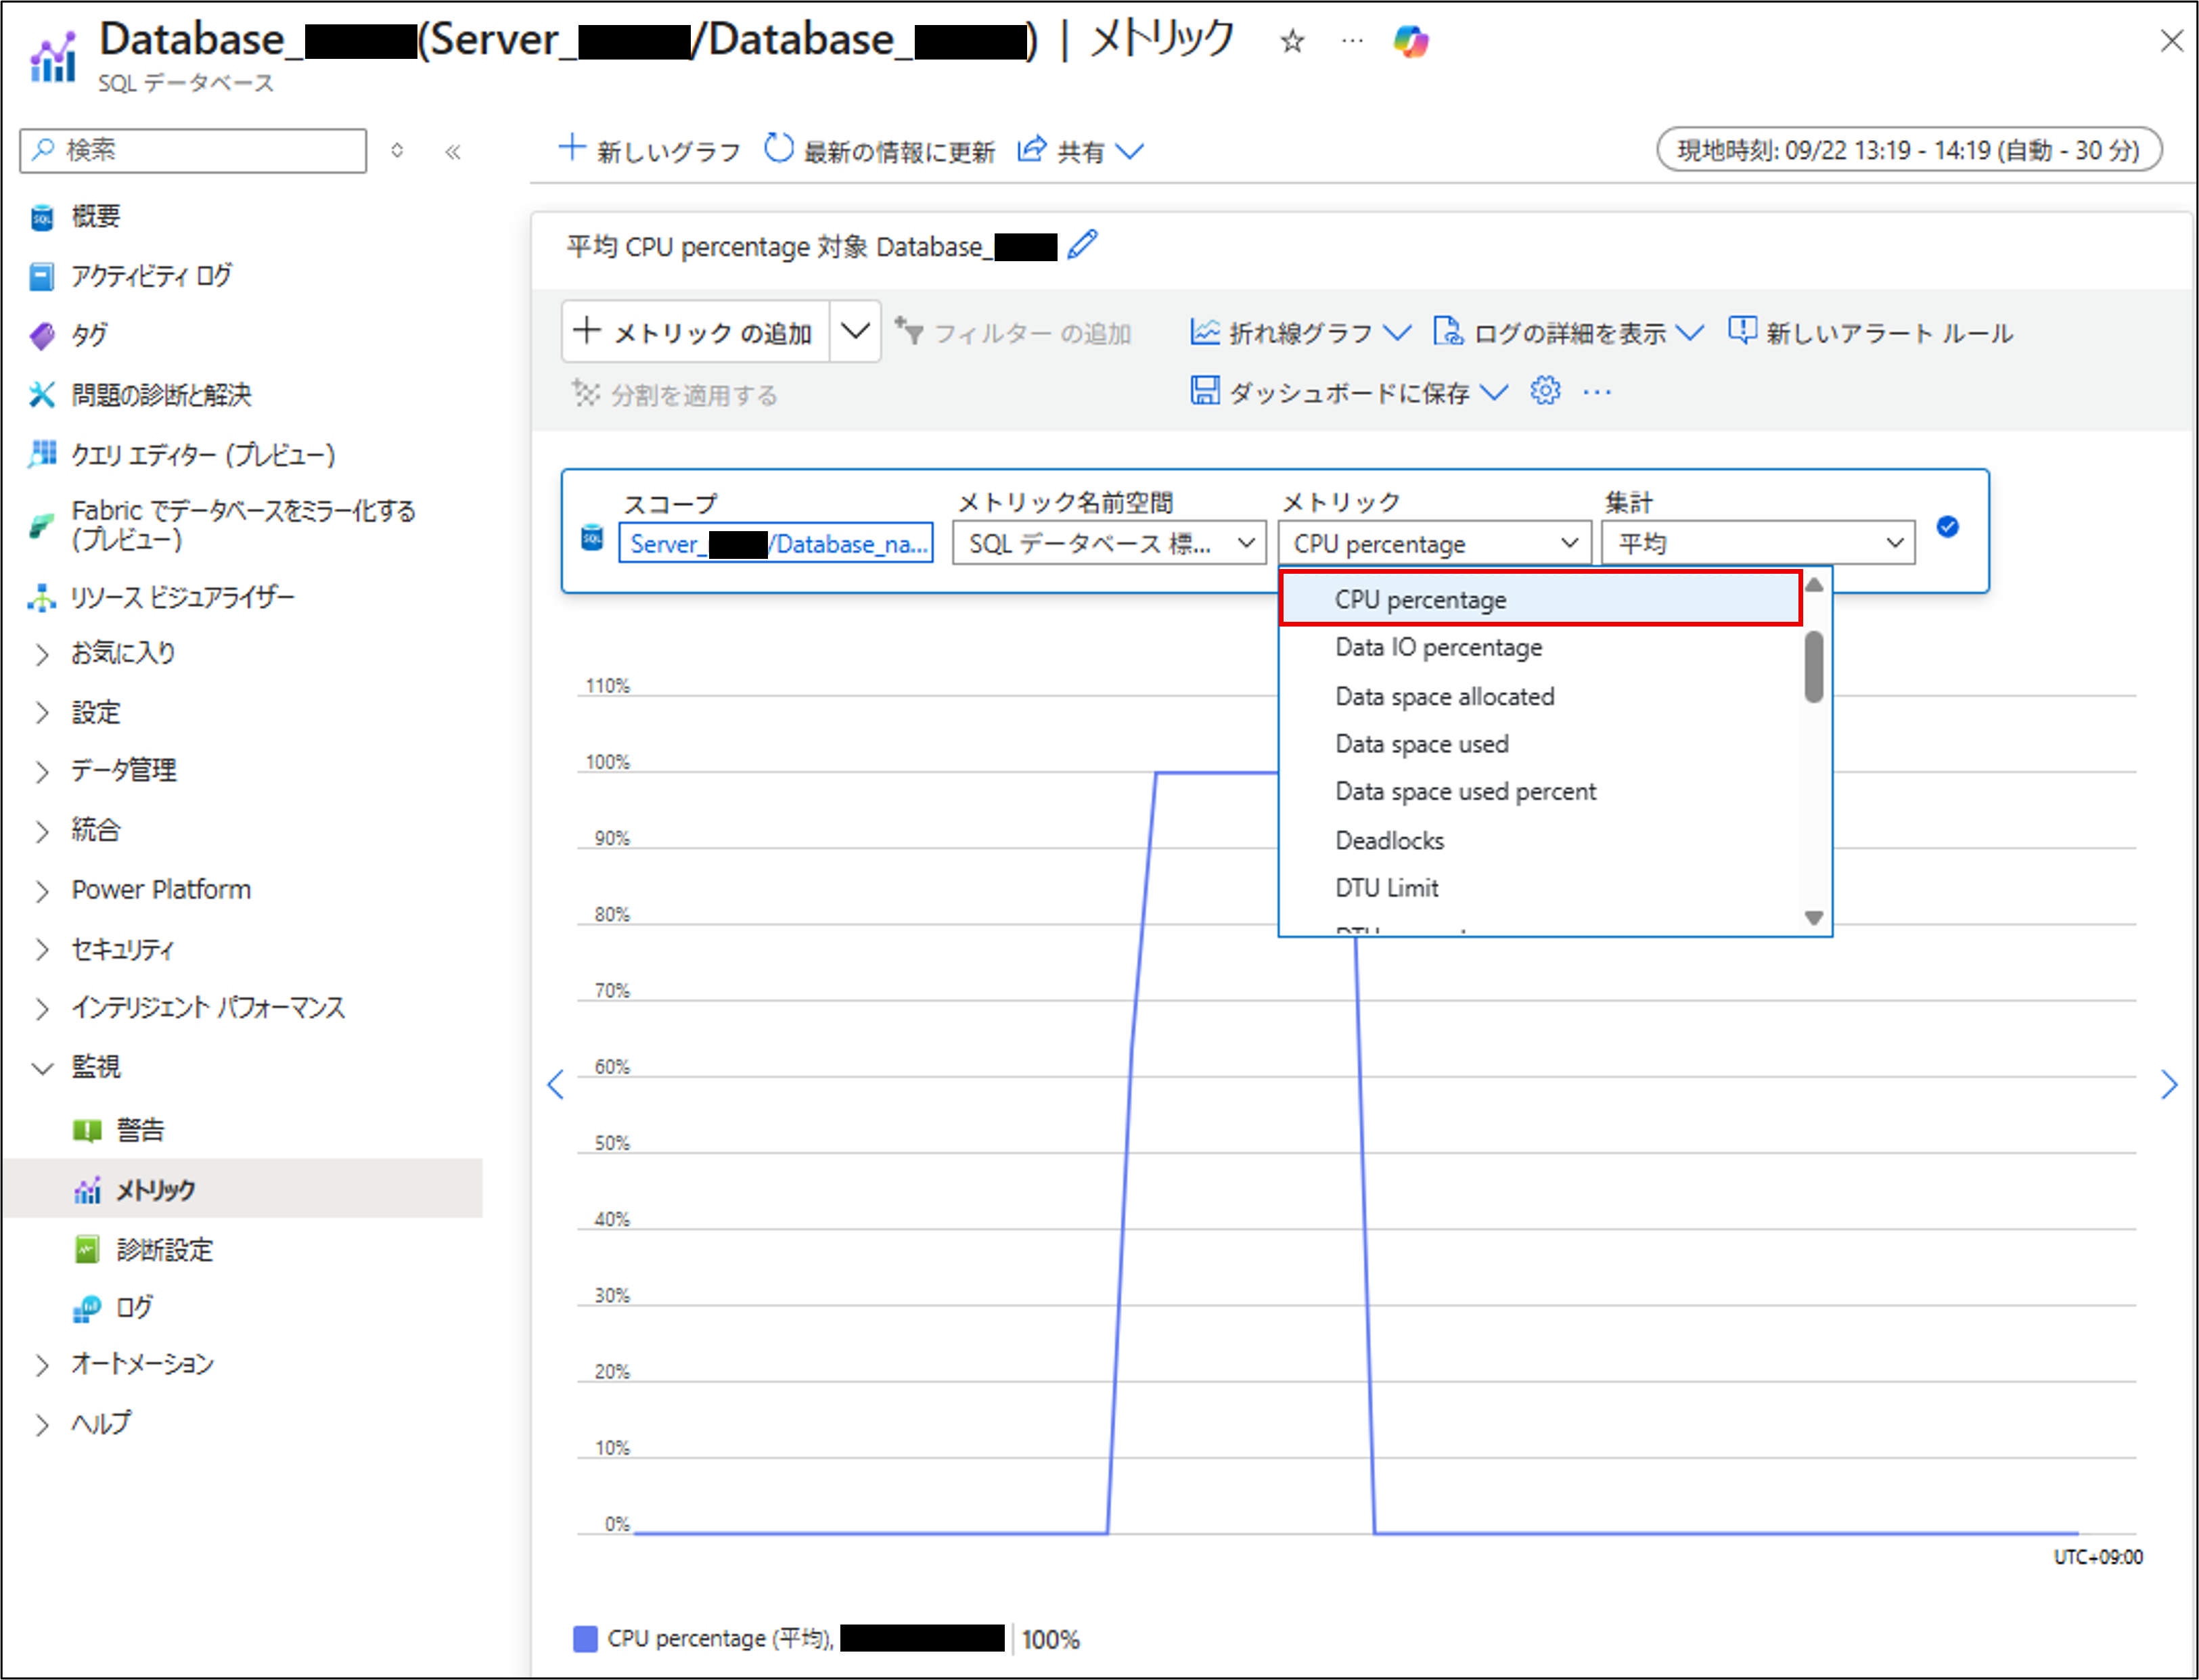The height and width of the screenshot is (1680, 2199).
Task: Click the favorite star icon in header
Action: point(1292,42)
